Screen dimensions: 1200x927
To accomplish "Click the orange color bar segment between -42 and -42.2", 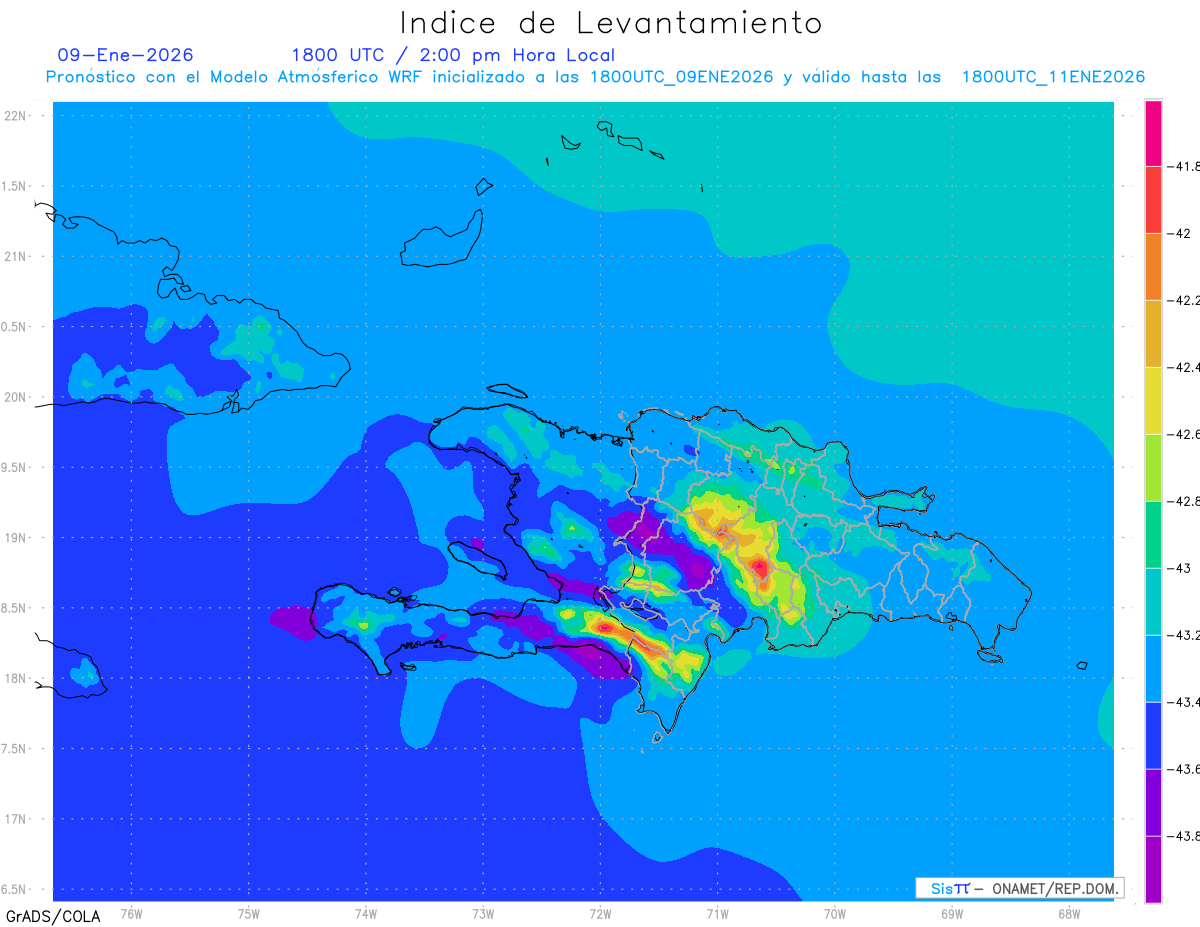I will [x=1153, y=267].
